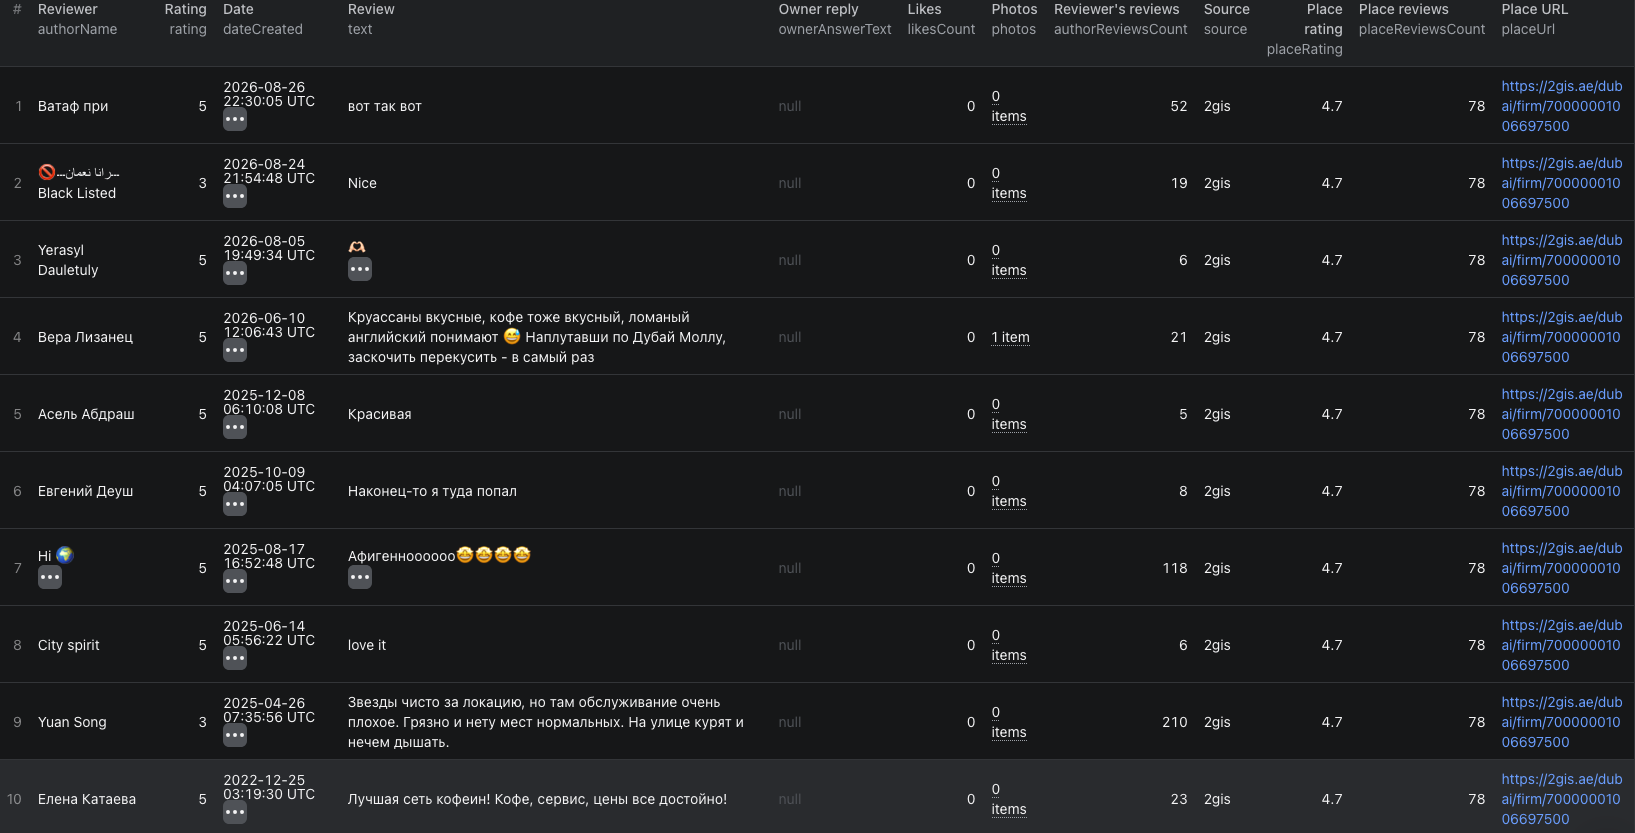Open the place URL link in row 1
The image size is (1635, 833).
(1562, 106)
